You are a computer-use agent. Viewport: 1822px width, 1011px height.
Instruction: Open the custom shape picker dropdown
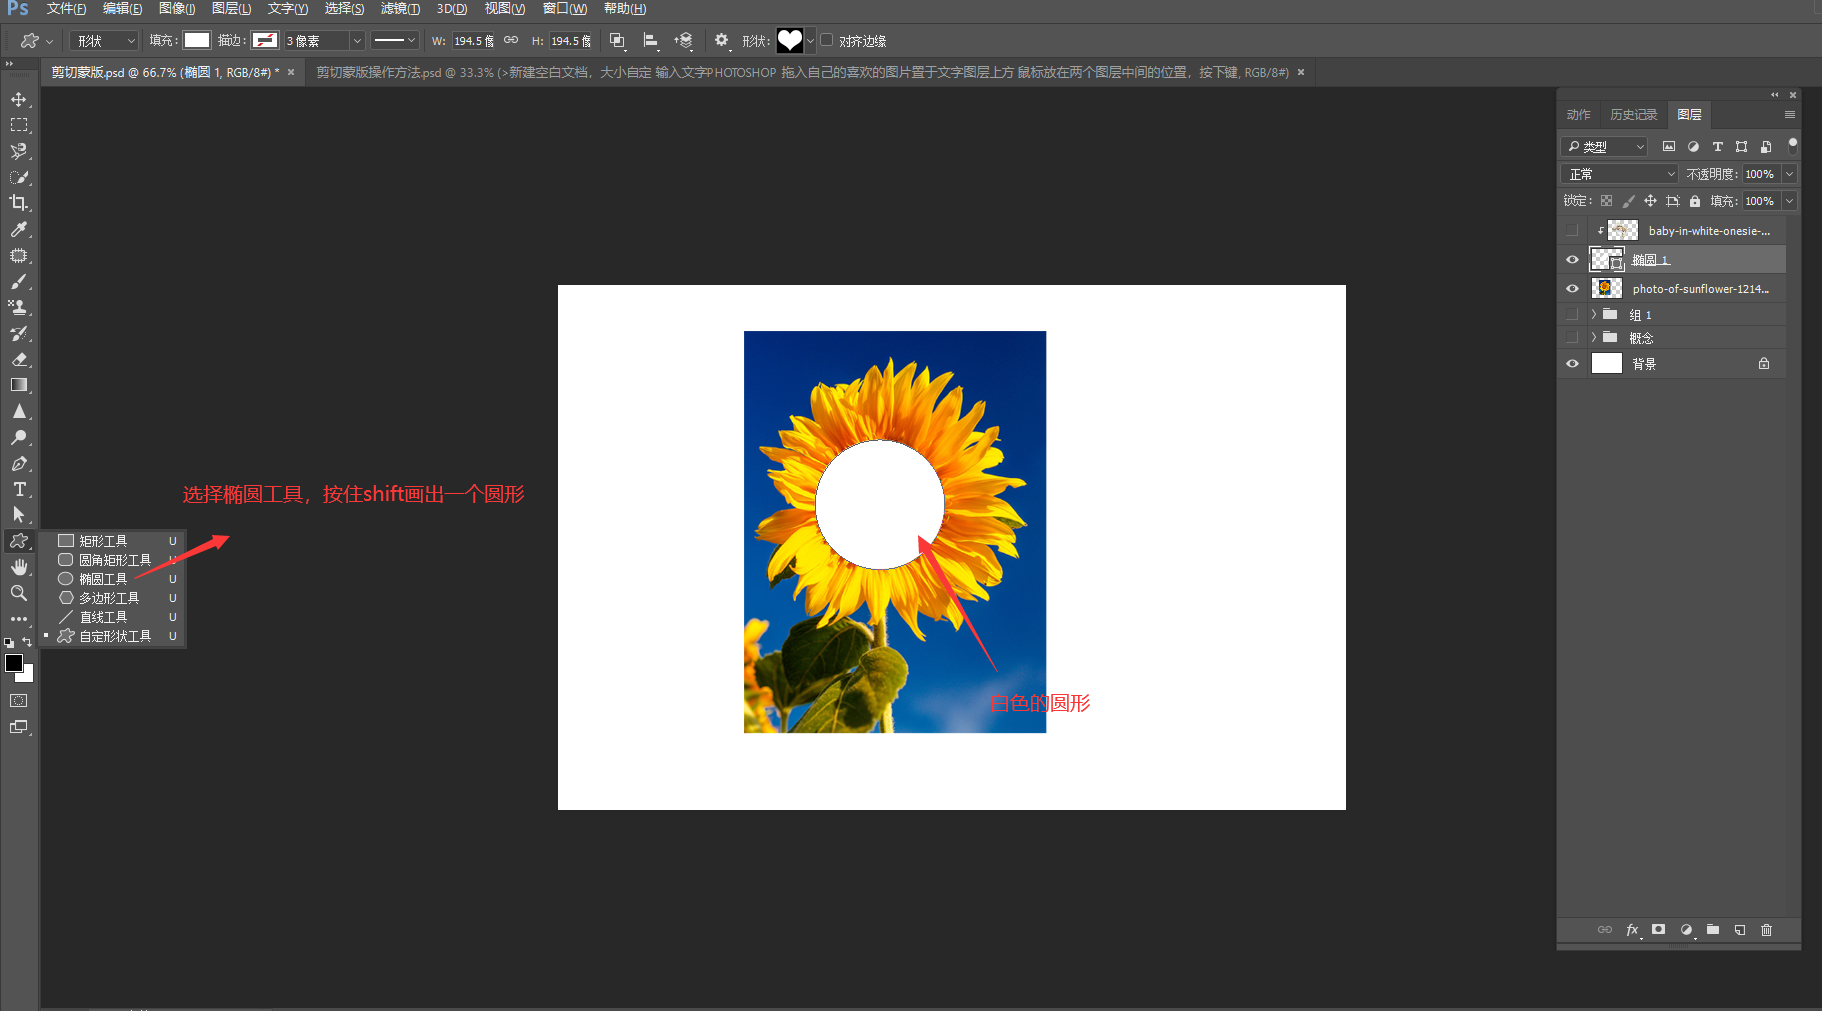point(810,41)
